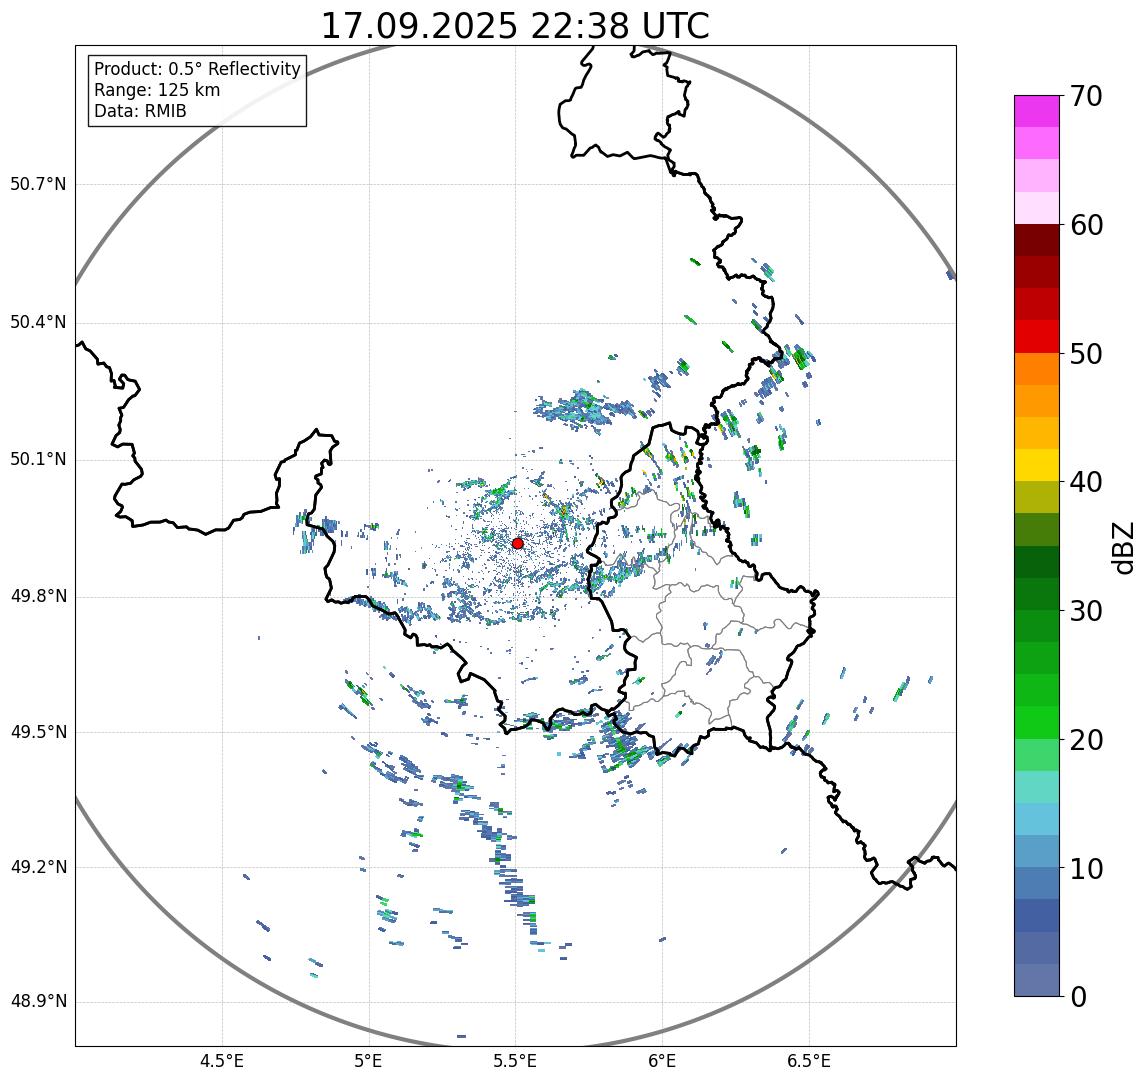The width and height of the screenshot is (1148, 1081).
Task: Click the colorbar tick label 0
Action: pos(1078,997)
